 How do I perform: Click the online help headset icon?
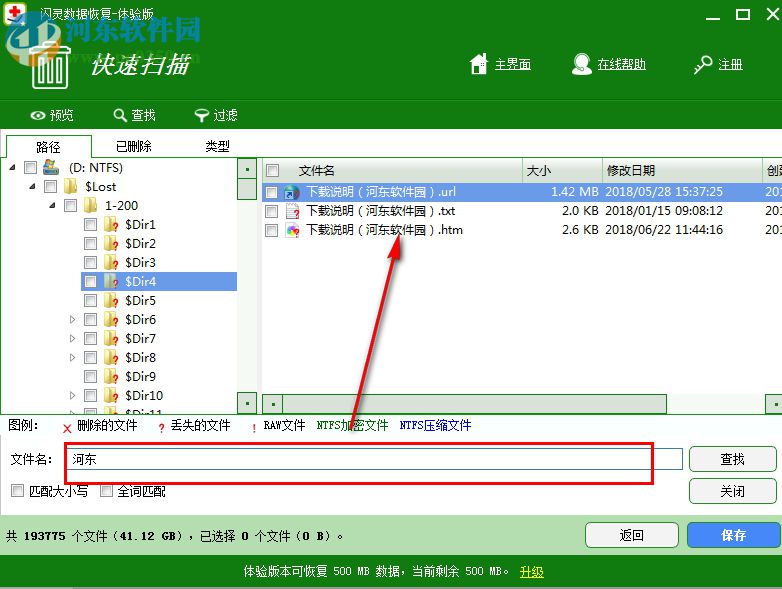click(x=582, y=64)
